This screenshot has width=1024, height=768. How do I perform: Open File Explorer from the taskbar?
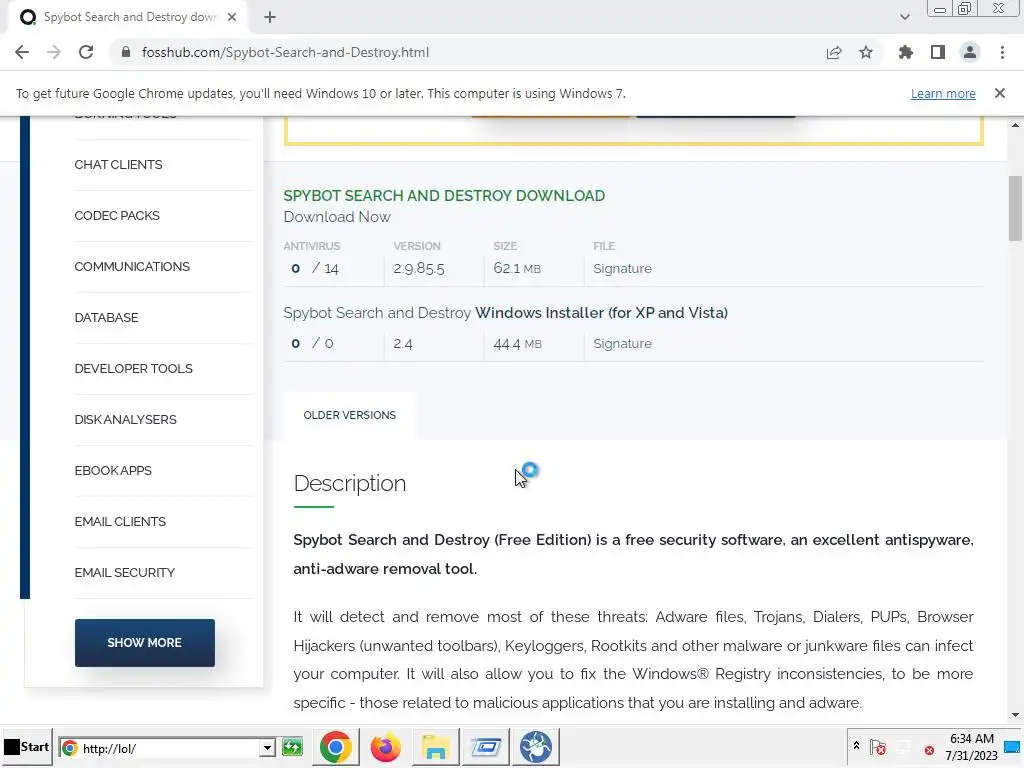435,747
